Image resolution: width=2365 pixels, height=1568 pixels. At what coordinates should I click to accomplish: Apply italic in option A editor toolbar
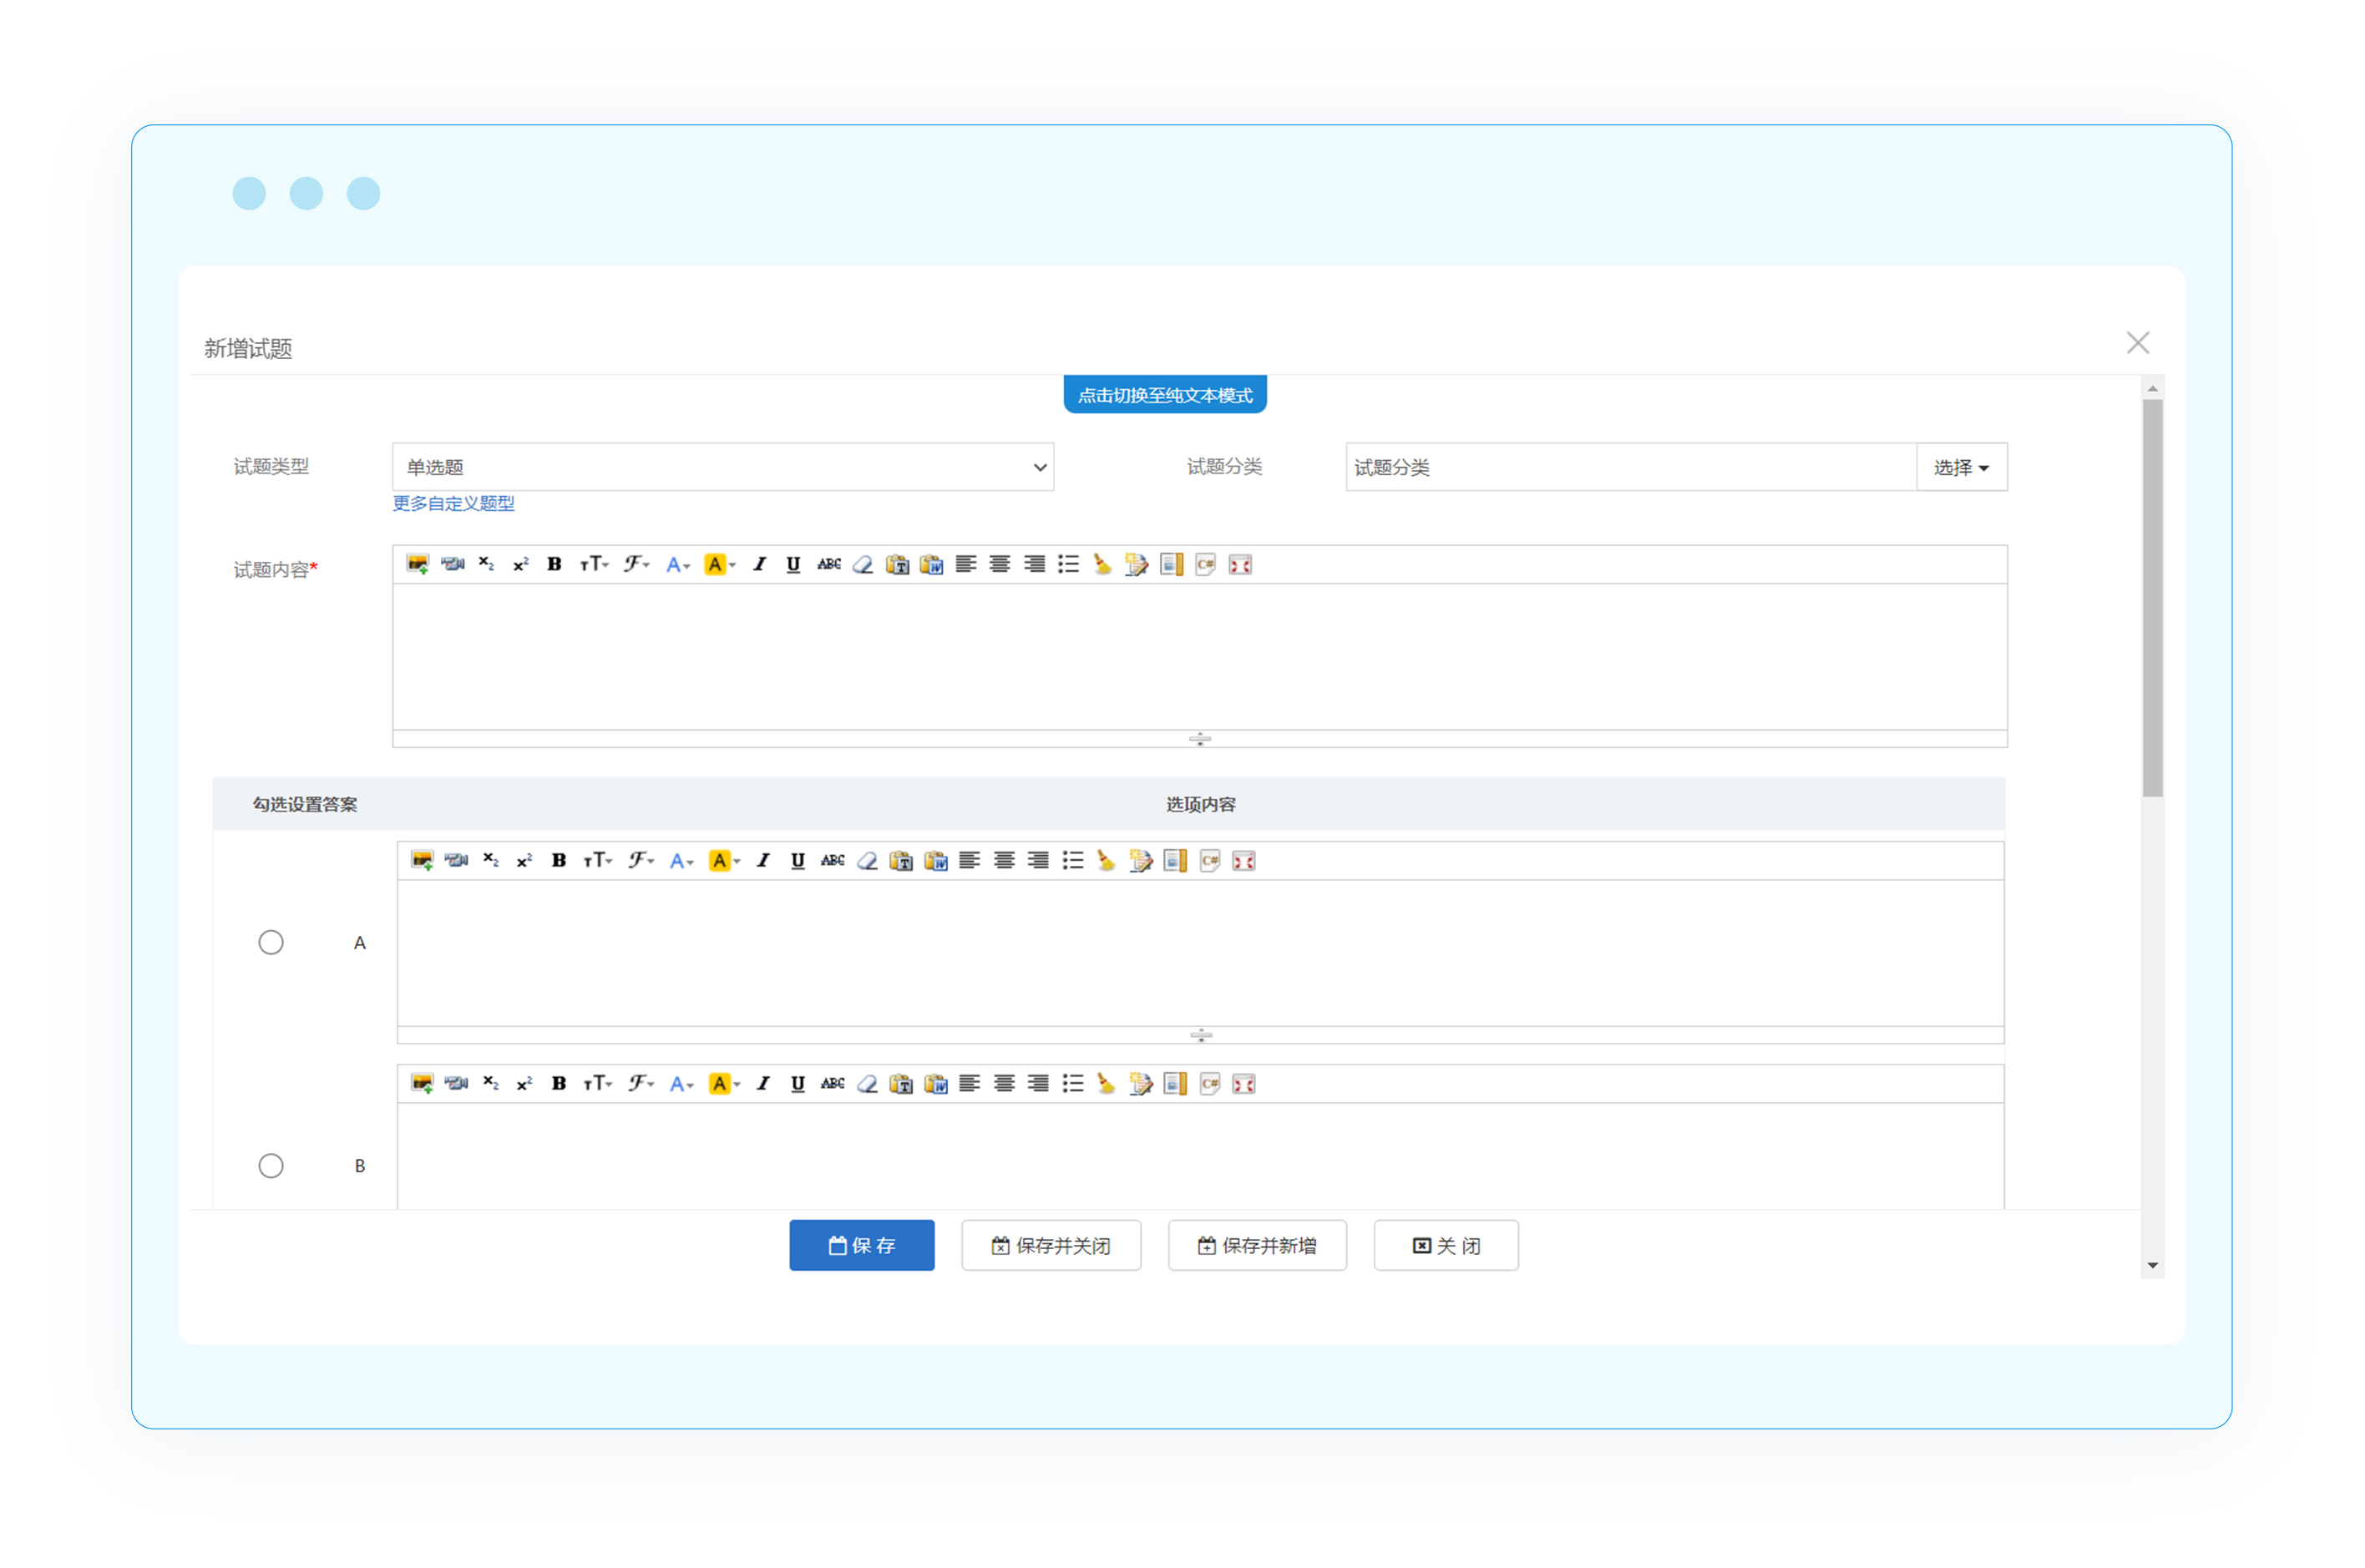[x=763, y=860]
